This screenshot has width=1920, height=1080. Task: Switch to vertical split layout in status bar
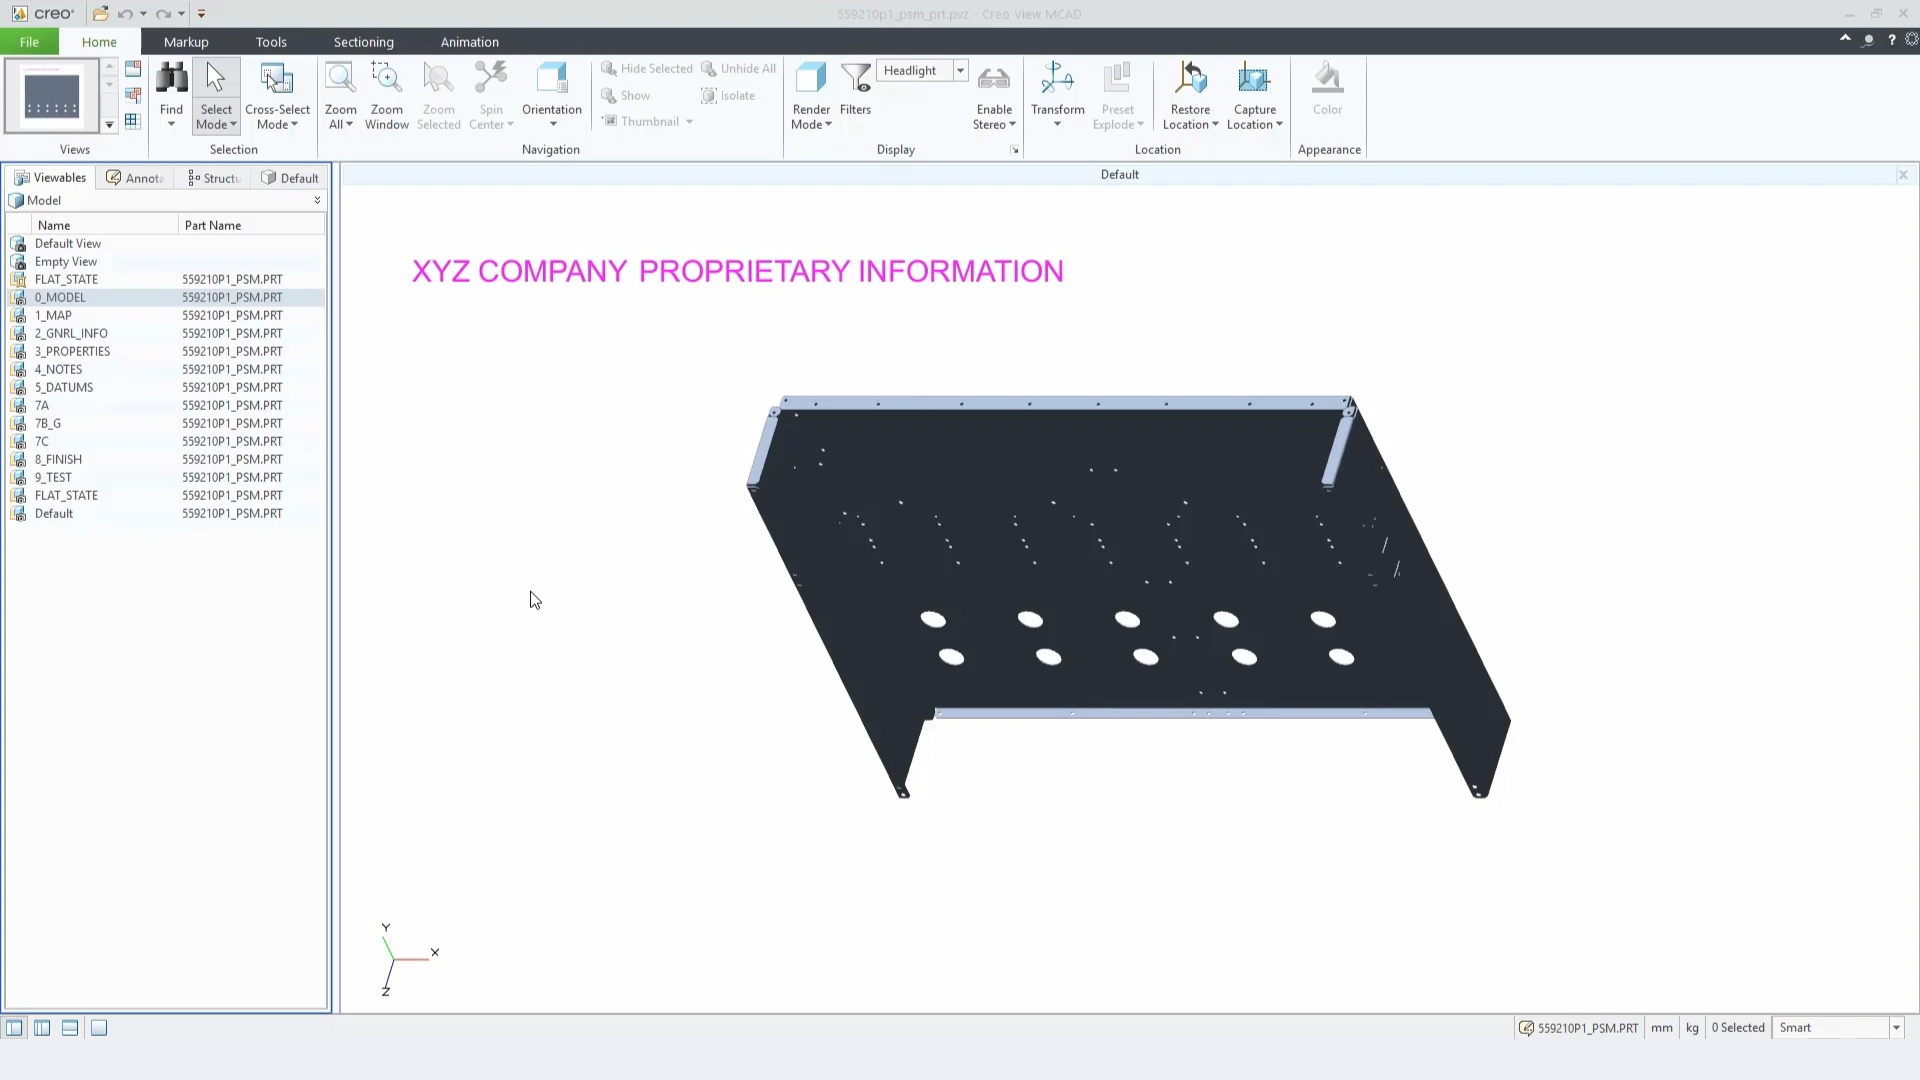[x=42, y=1028]
